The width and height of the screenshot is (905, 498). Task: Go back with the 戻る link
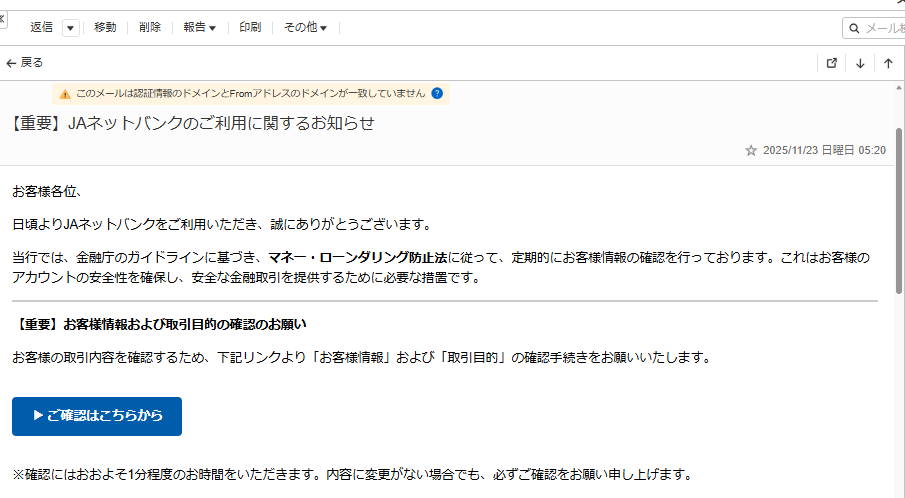coord(24,62)
